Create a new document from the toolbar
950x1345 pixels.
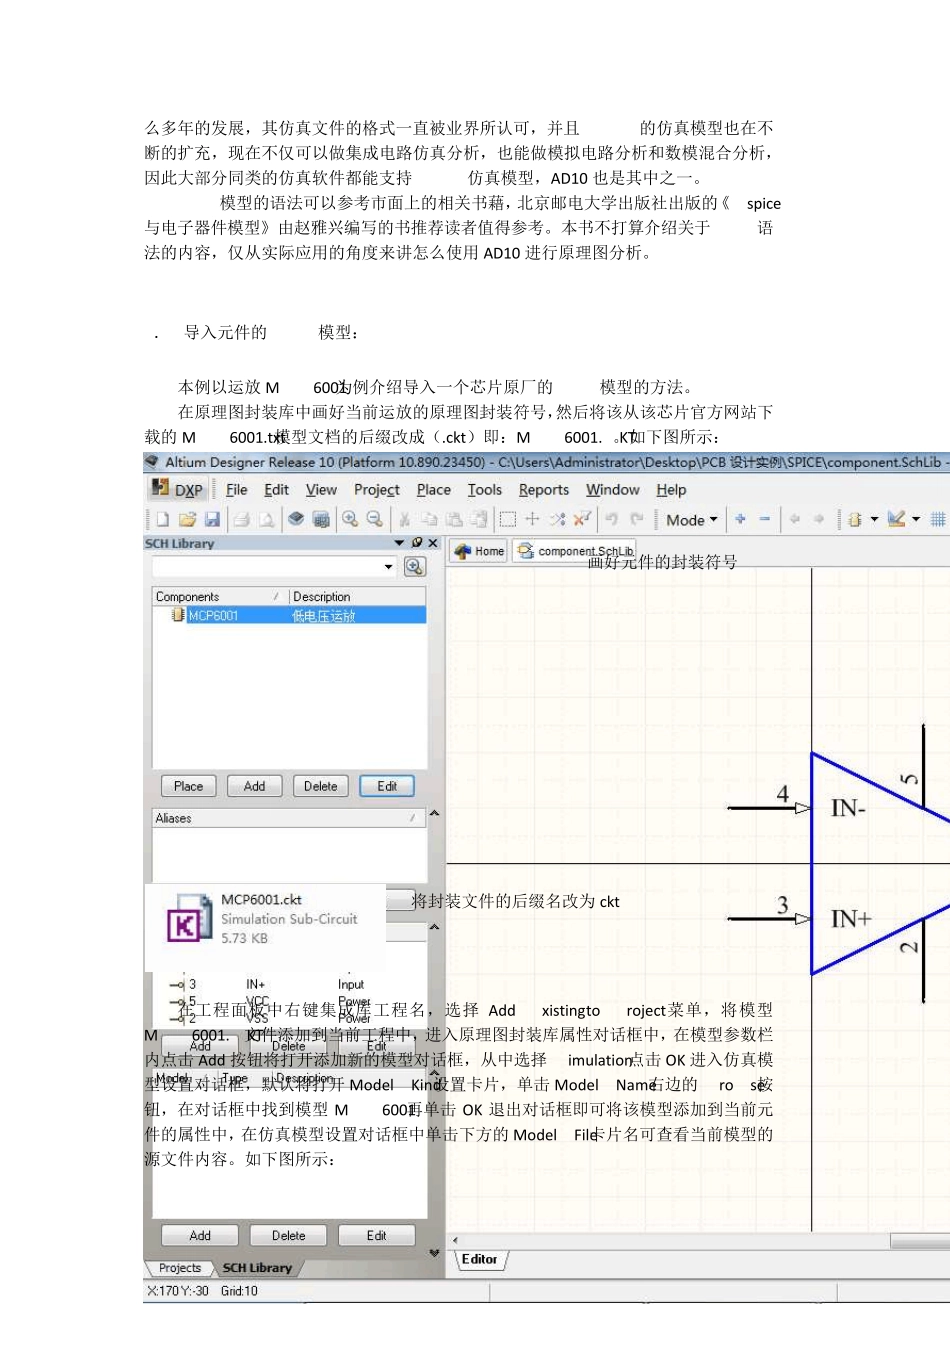[x=162, y=519]
